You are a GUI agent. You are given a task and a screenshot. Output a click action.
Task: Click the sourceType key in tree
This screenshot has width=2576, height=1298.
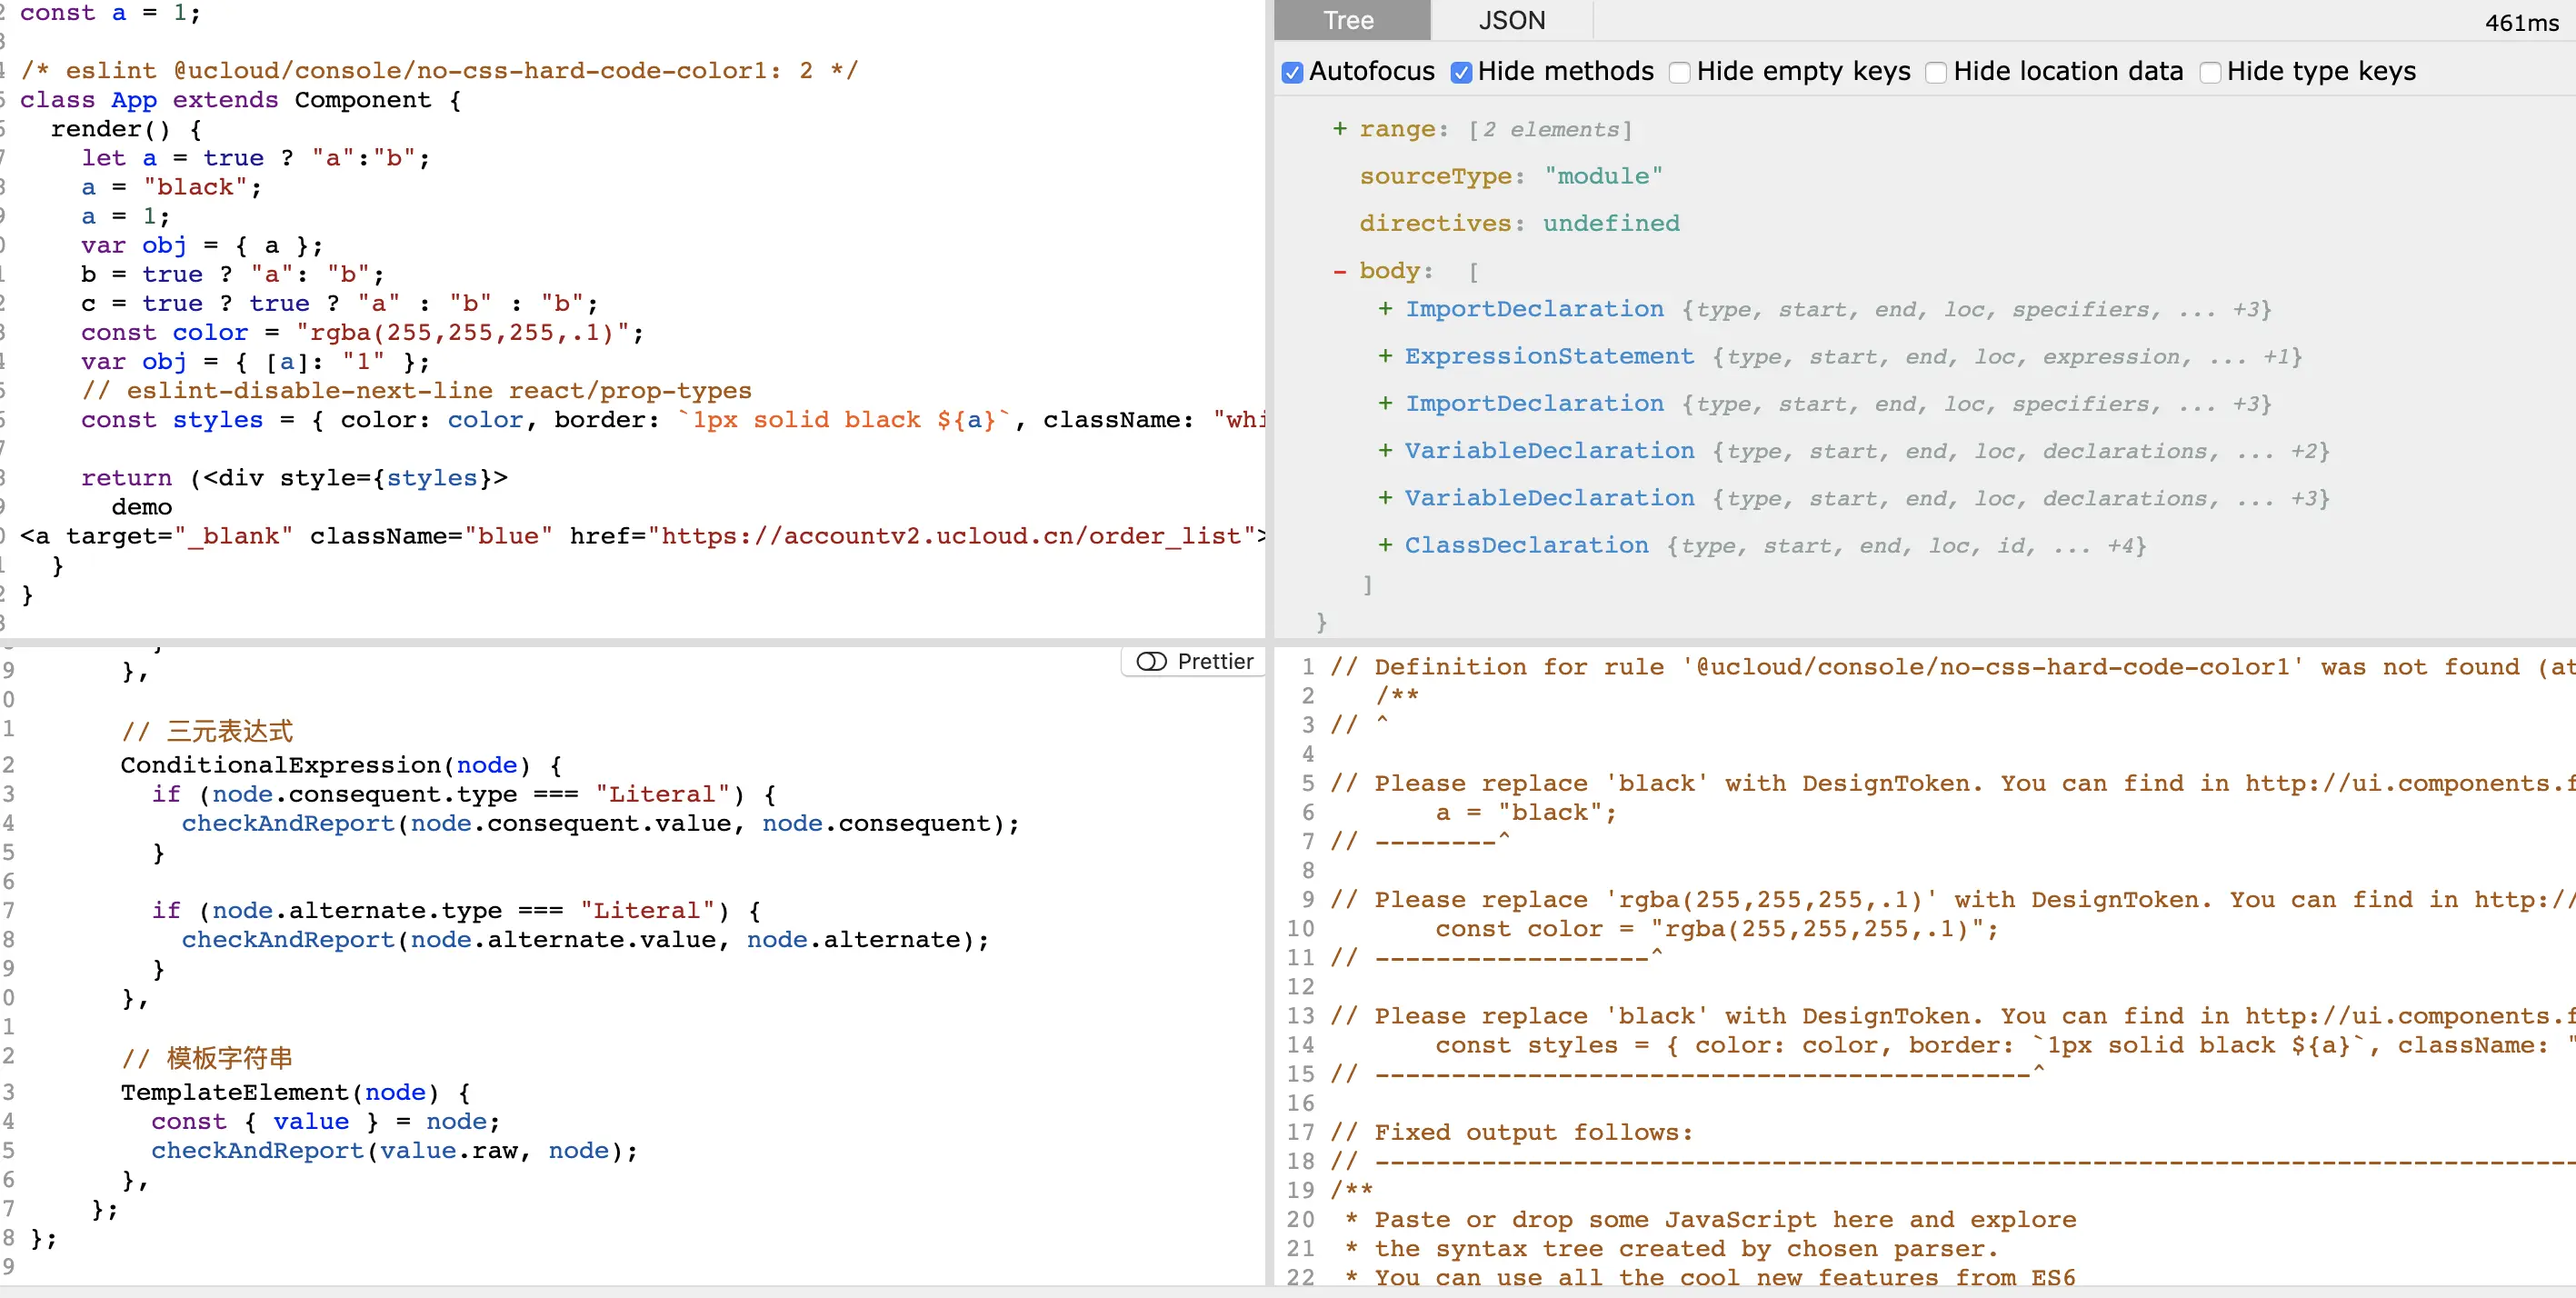click(1435, 176)
